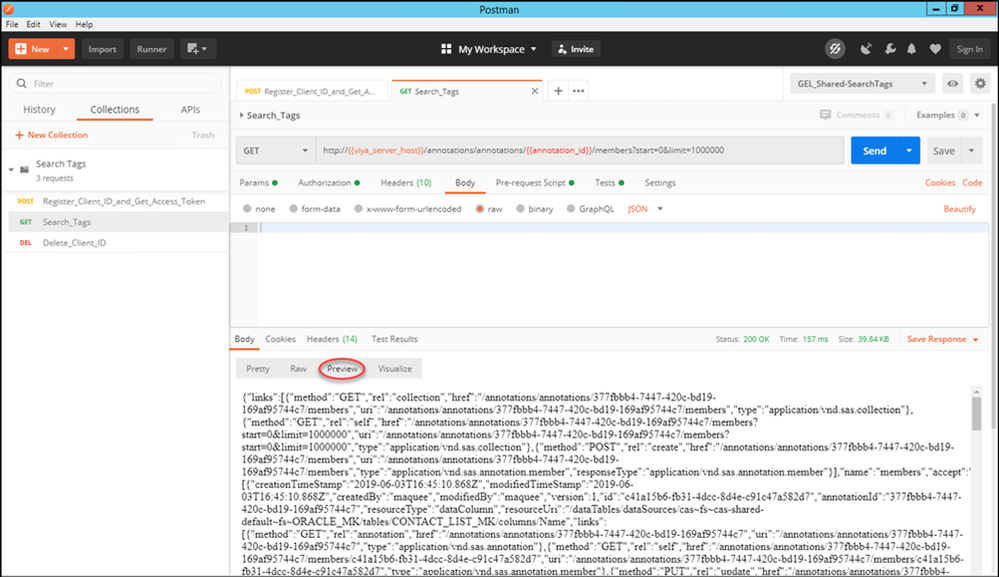Open the GET method dropdown
Screen dimensions: 999x577
tap(275, 151)
